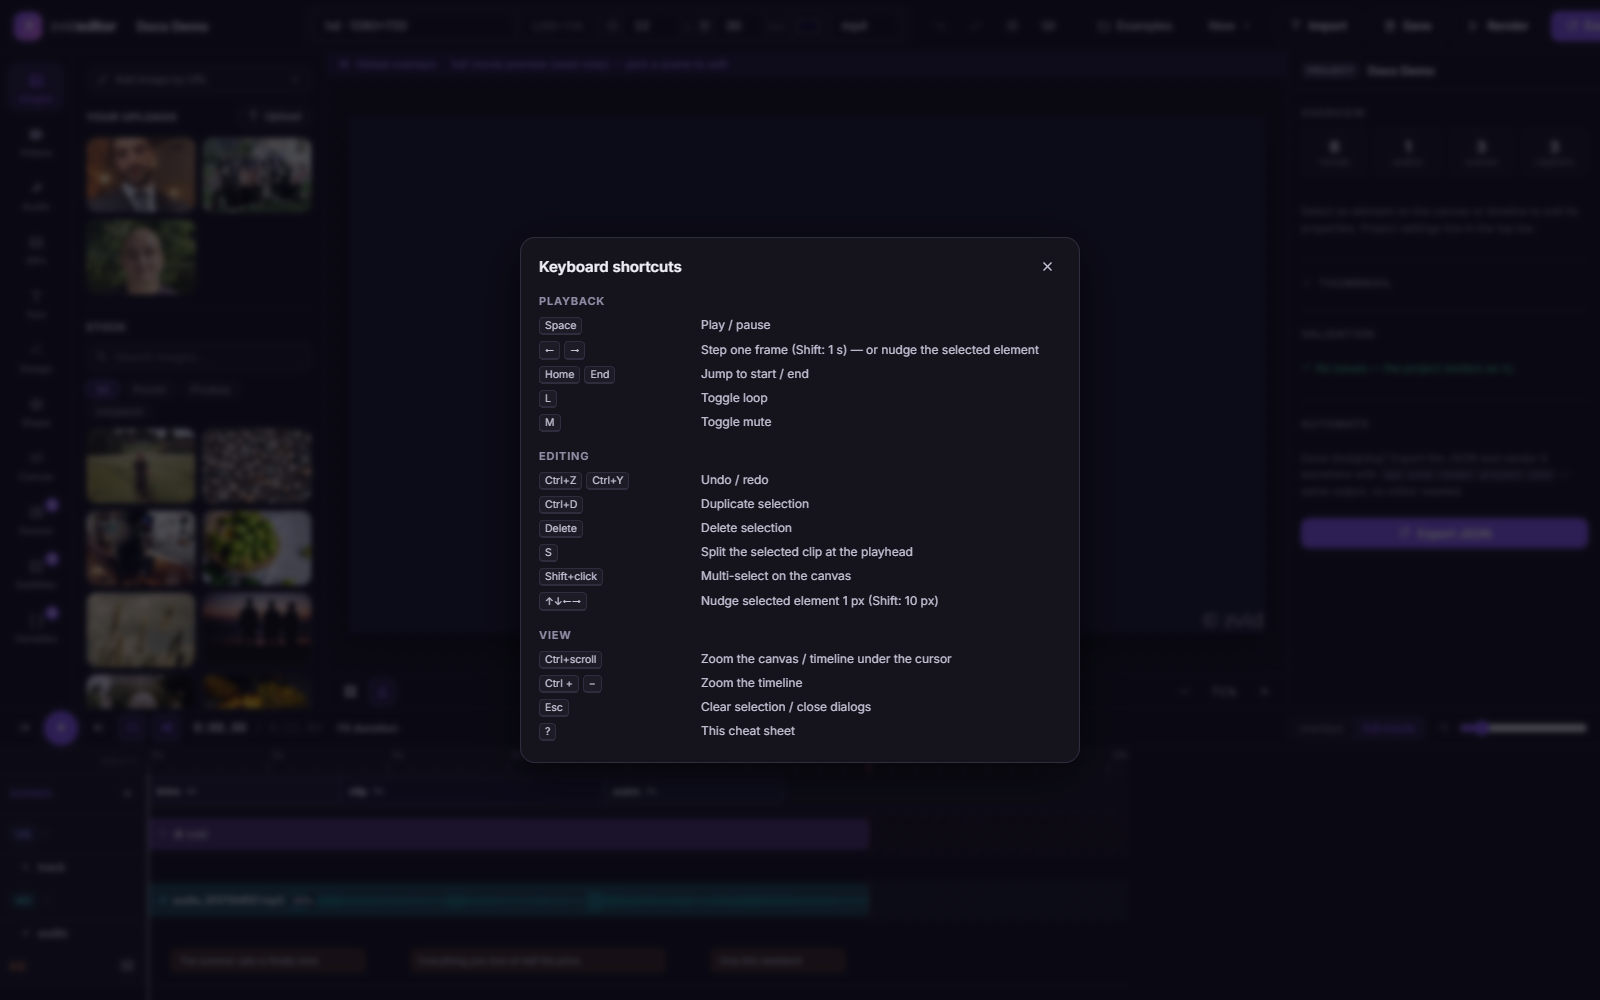Click the Delete key cap

[560, 529]
